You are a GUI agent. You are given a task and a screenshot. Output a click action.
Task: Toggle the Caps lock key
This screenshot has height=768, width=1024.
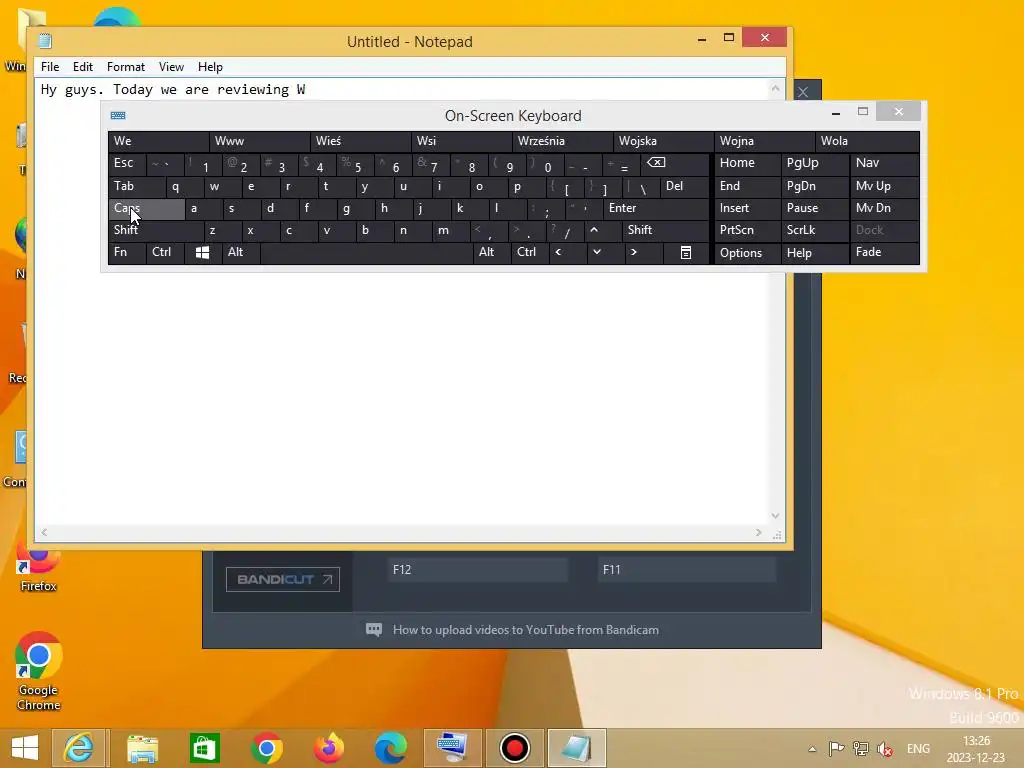click(146, 208)
